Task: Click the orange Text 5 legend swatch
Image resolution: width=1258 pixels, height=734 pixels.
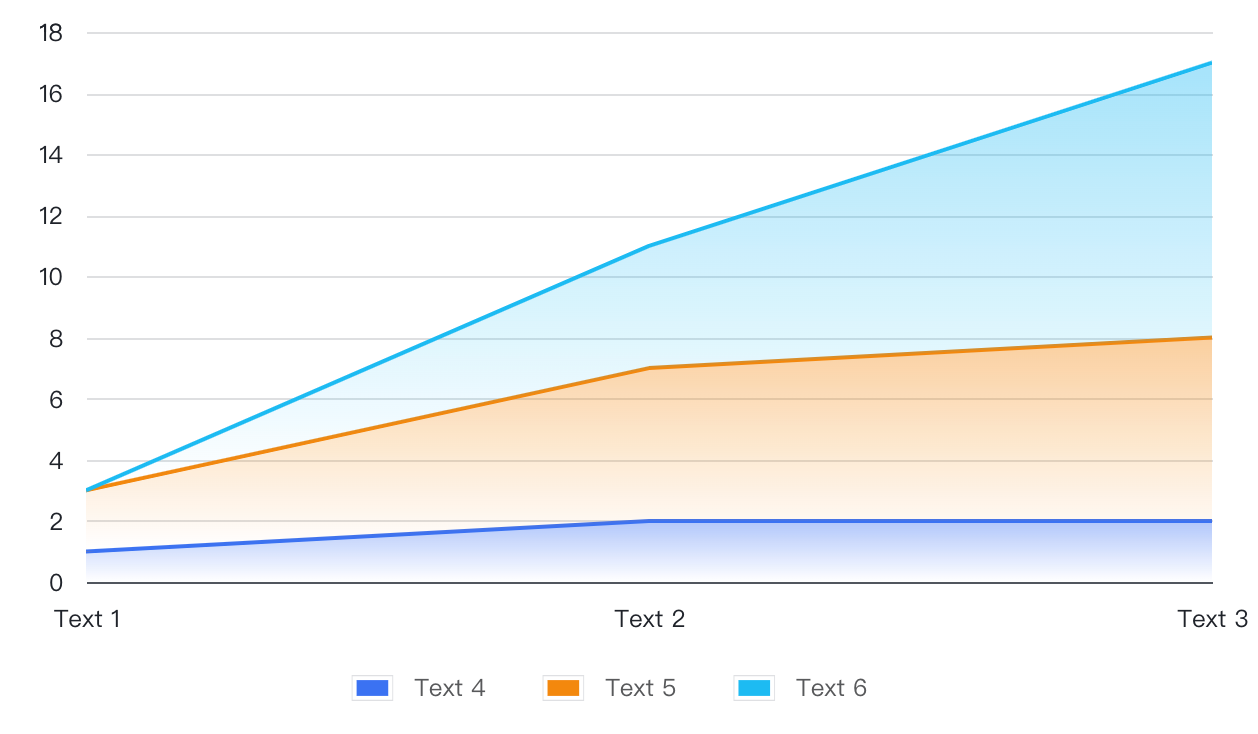Action: click(563, 688)
